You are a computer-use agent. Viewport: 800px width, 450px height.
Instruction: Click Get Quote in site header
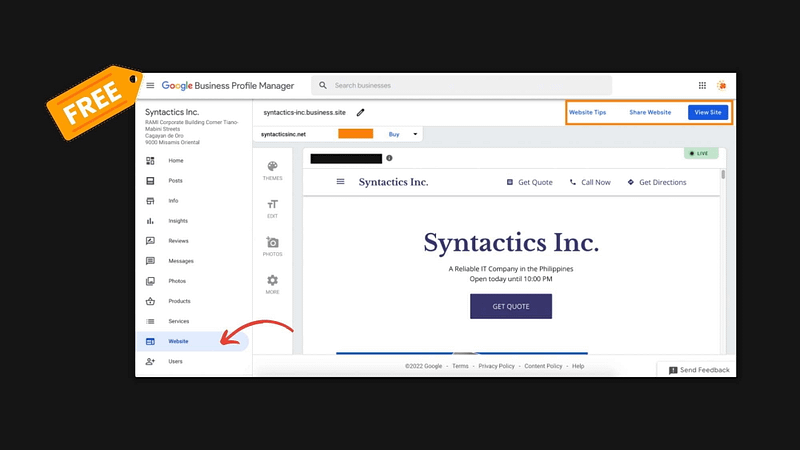(530, 182)
